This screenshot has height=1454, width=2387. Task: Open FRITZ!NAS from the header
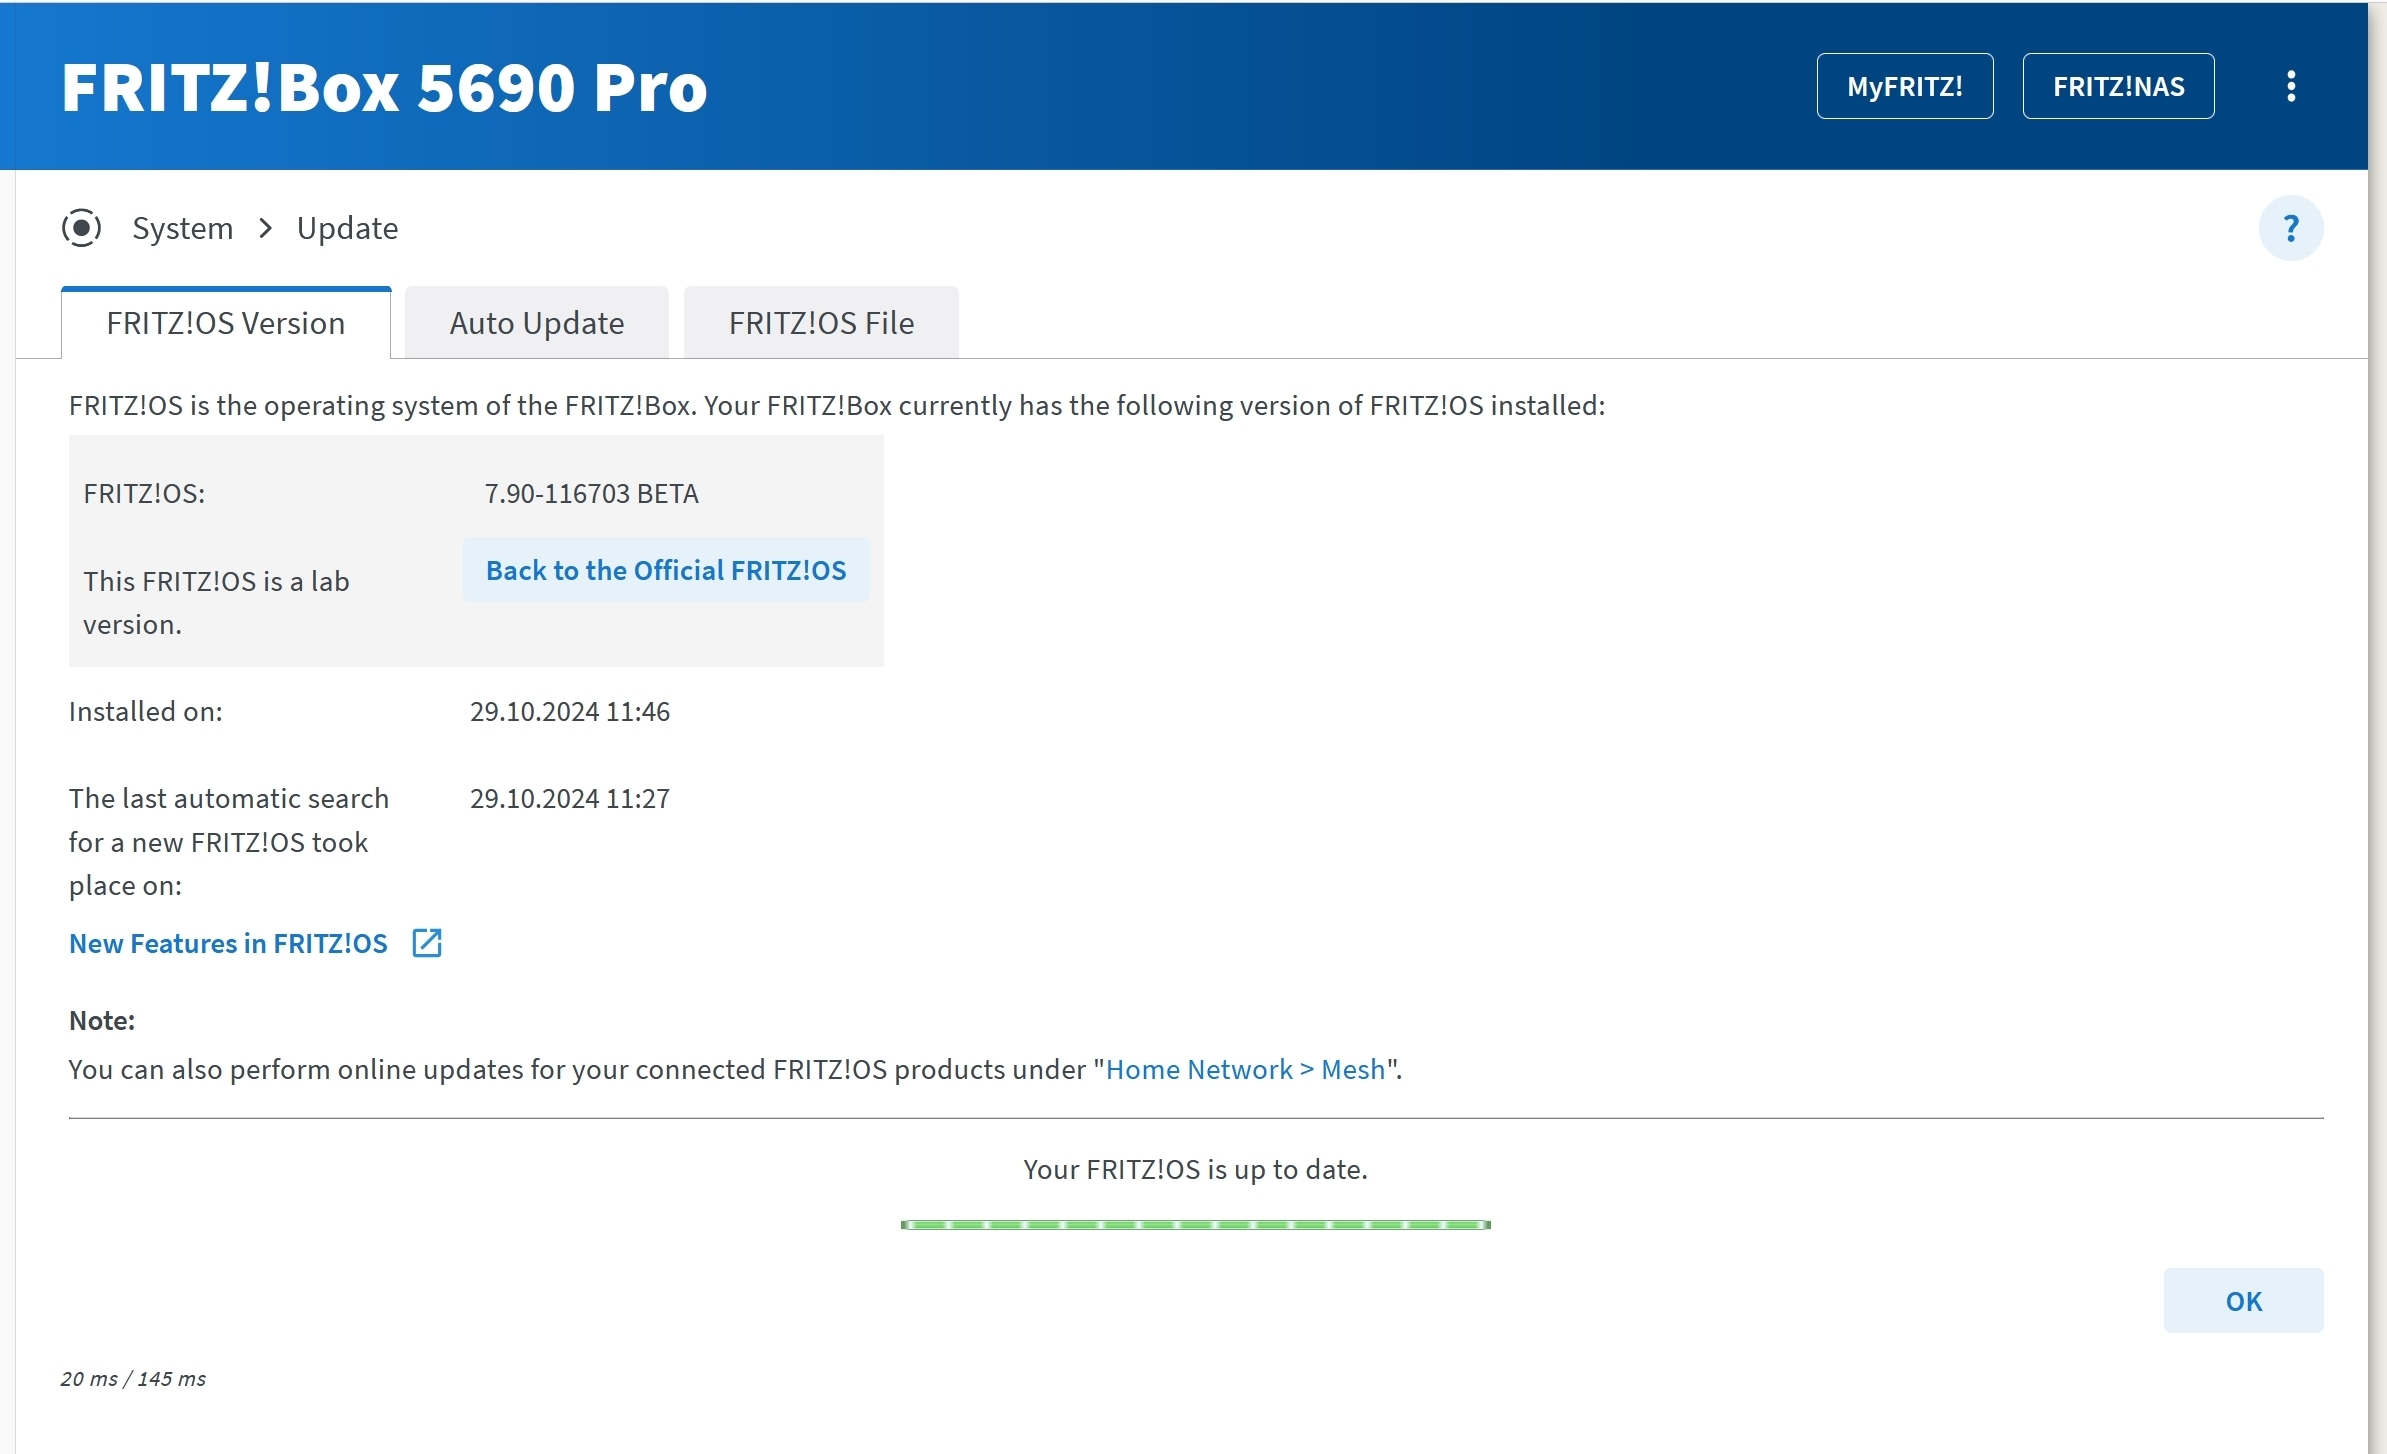(2118, 86)
